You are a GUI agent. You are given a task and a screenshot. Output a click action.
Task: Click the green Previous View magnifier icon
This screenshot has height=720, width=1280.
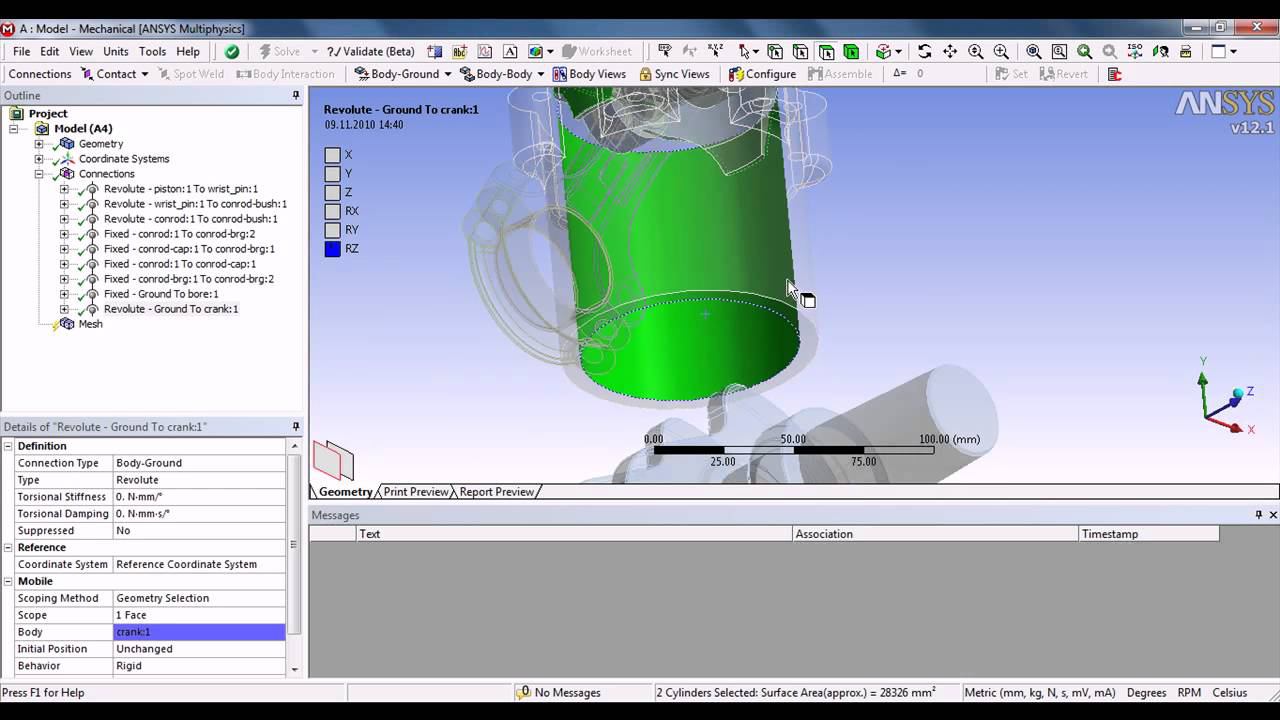coord(1084,51)
